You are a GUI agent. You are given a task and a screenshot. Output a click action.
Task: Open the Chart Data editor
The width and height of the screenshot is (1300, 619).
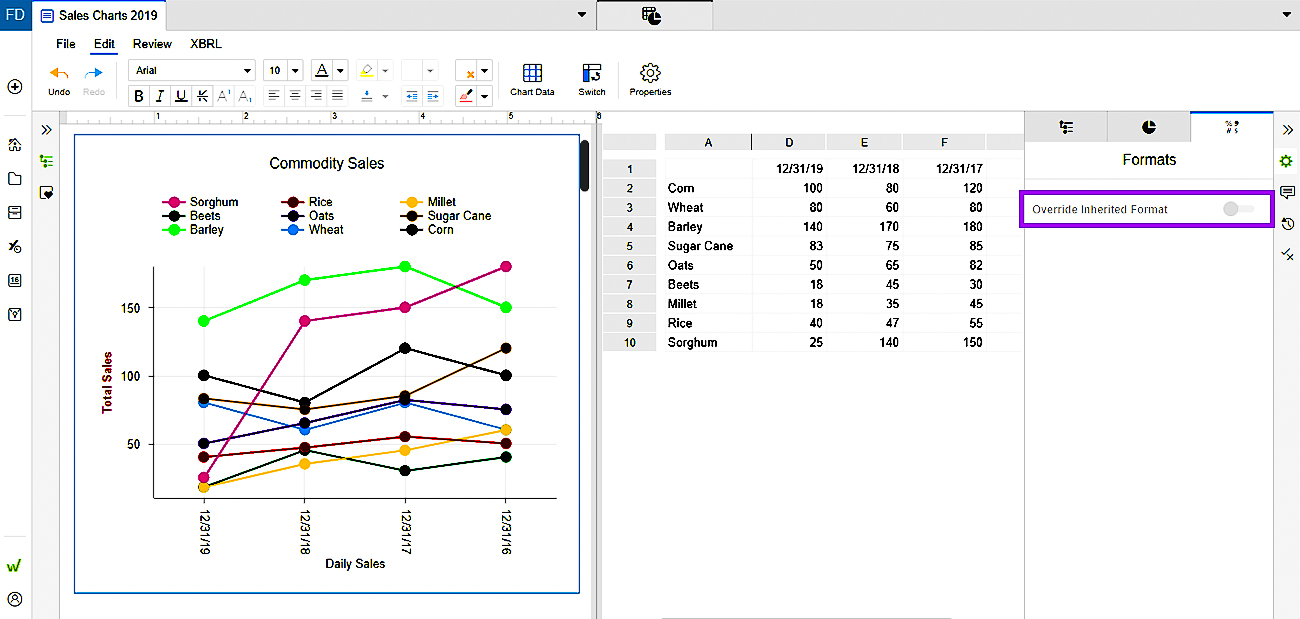(532, 78)
